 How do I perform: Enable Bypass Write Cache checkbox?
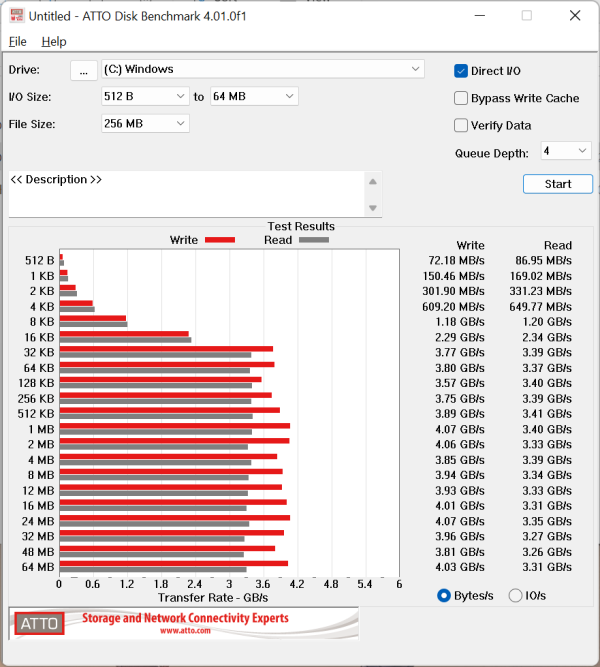click(x=461, y=98)
